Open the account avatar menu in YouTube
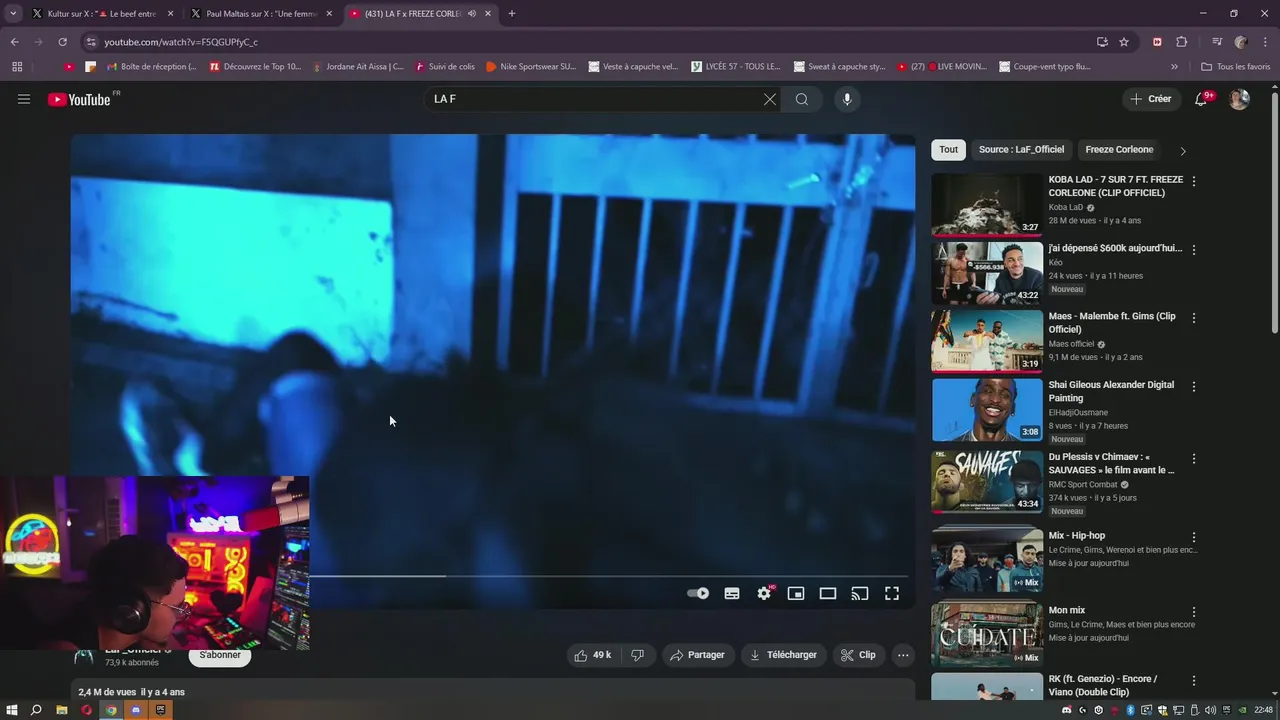The height and width of the screenshot is (720, 1280). (1239, 99)
